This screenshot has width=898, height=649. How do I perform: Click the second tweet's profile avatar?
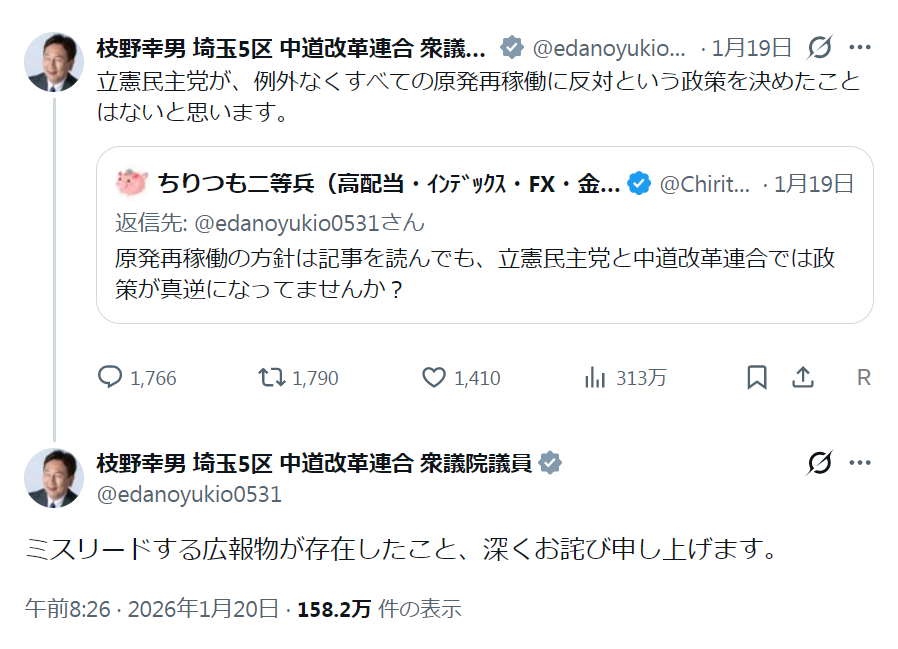pos(54,478)
